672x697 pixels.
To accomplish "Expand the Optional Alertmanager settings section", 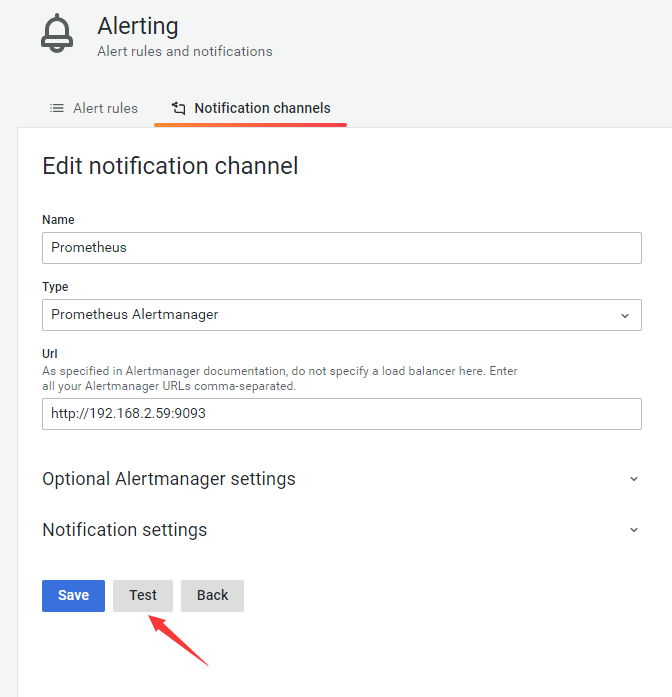I will point(341,479).
